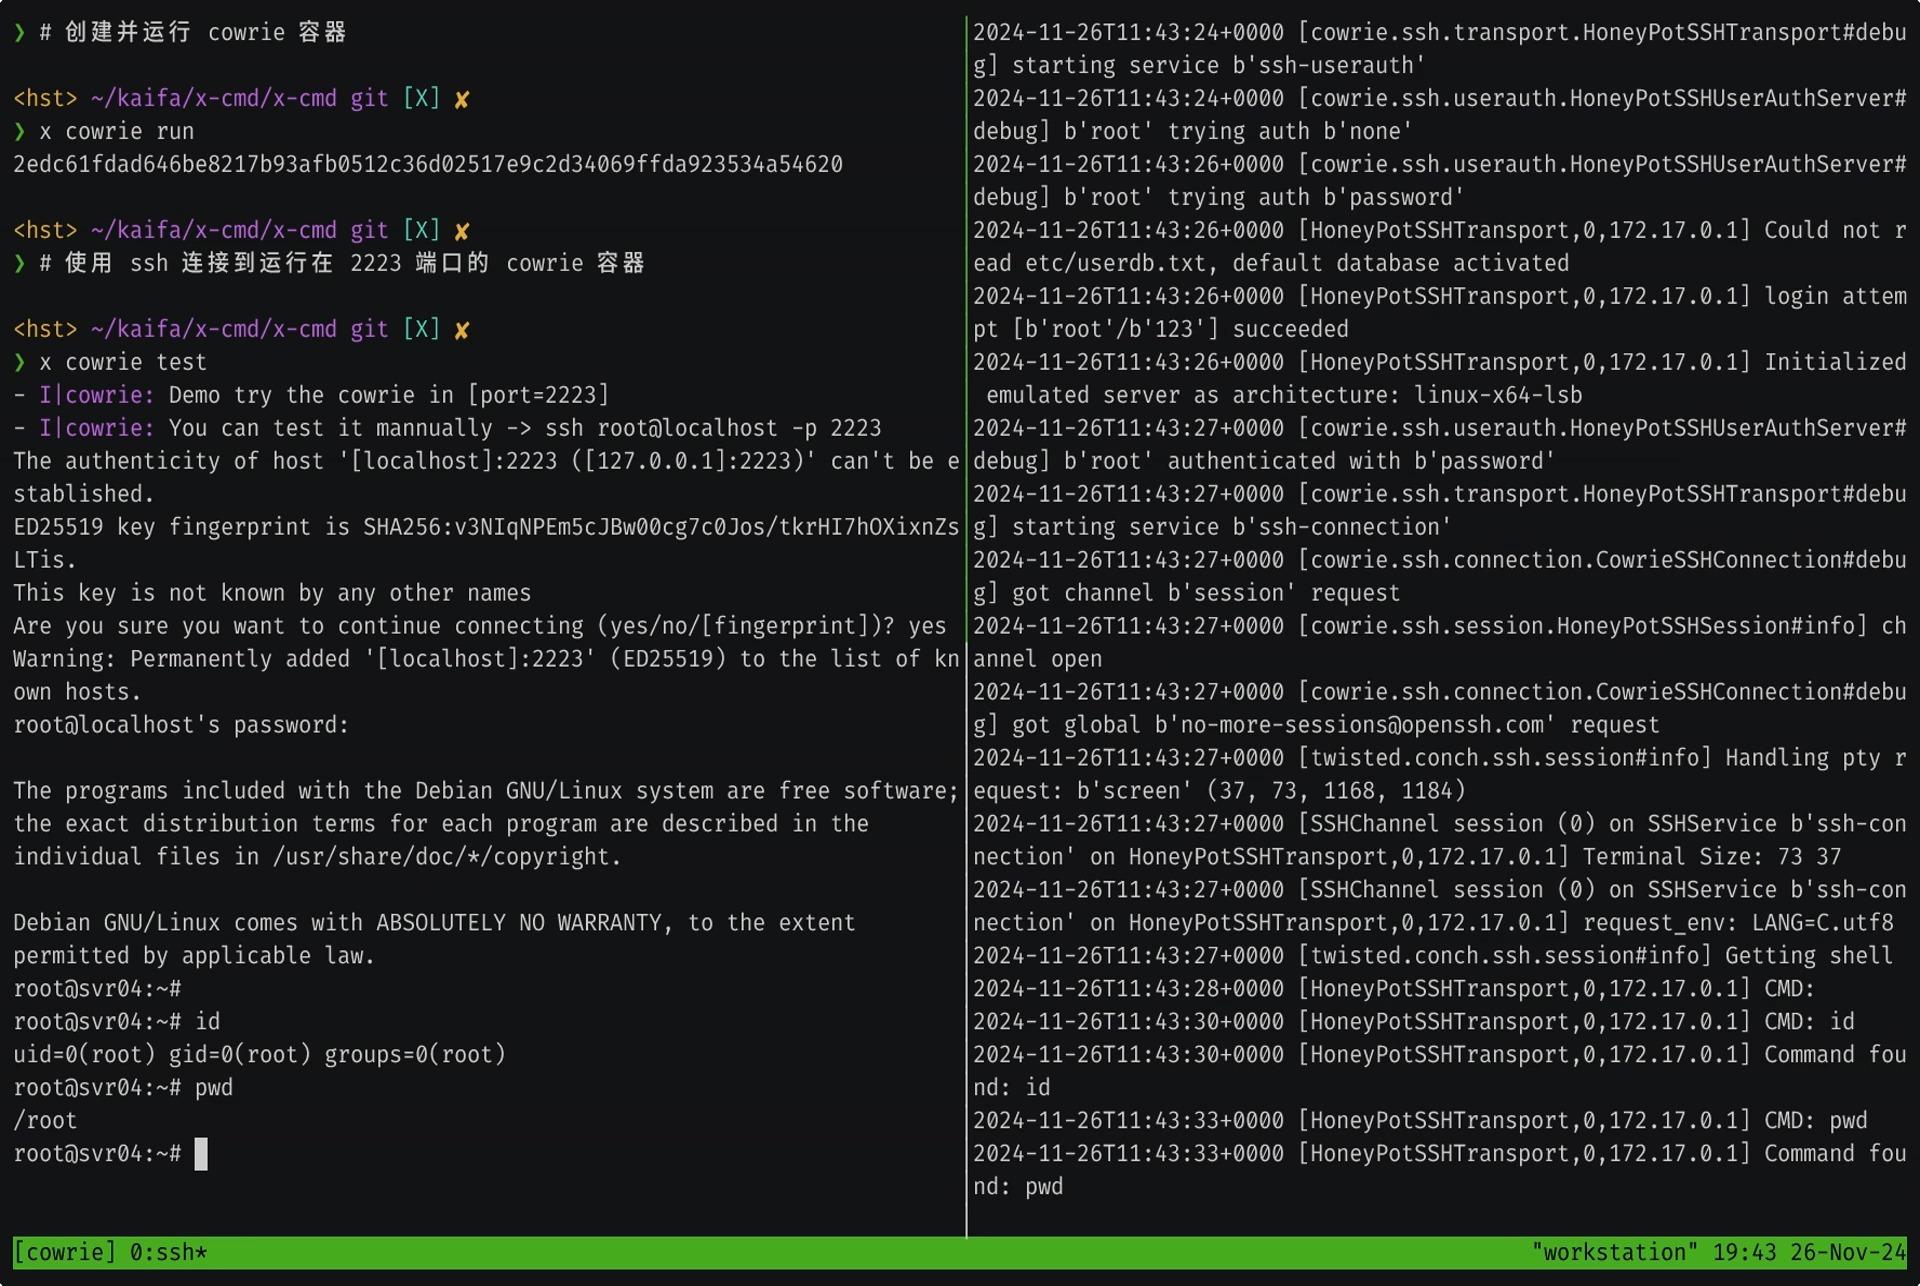The width and height of the screenshot is (1920, 1286).
Task: Select the 0:ssh* active window in status bar
Action: 166,1251
